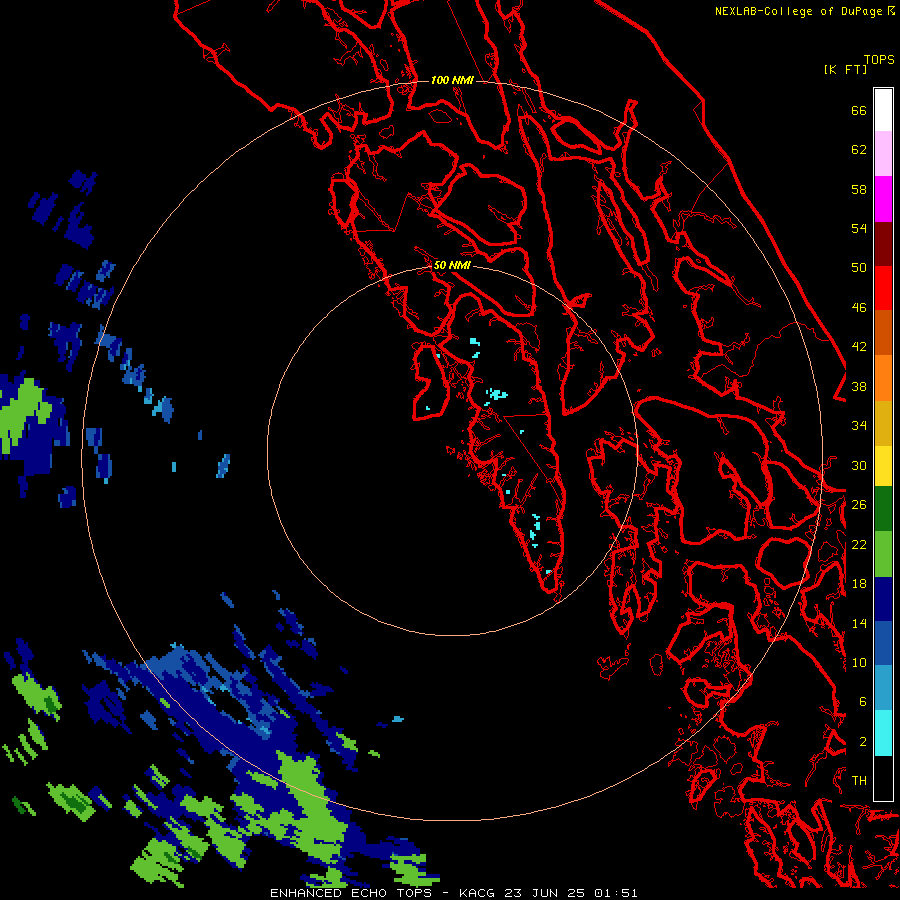The height and width of the screenshot is (900, 900).
Task: Click the TOPS legend title
Action: point(879,59)
